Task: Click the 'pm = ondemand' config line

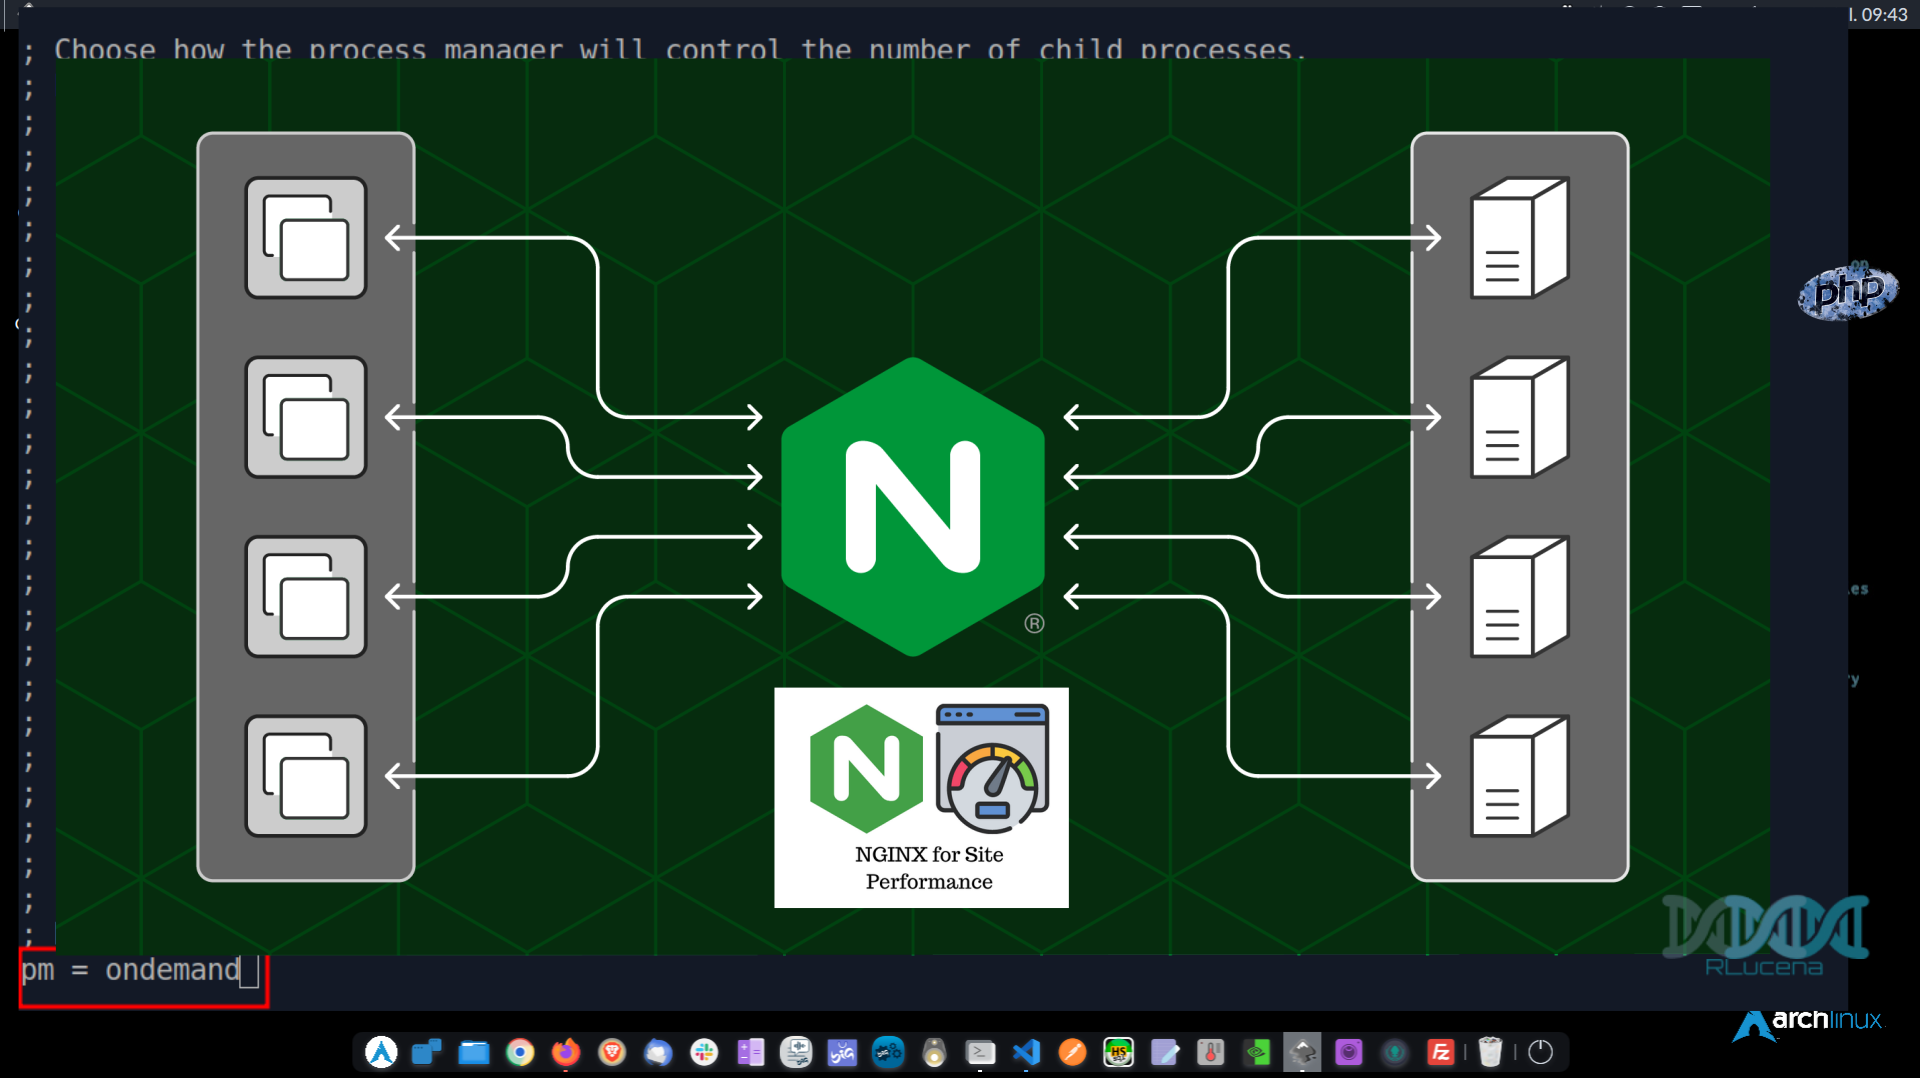Action: (131, 970)
